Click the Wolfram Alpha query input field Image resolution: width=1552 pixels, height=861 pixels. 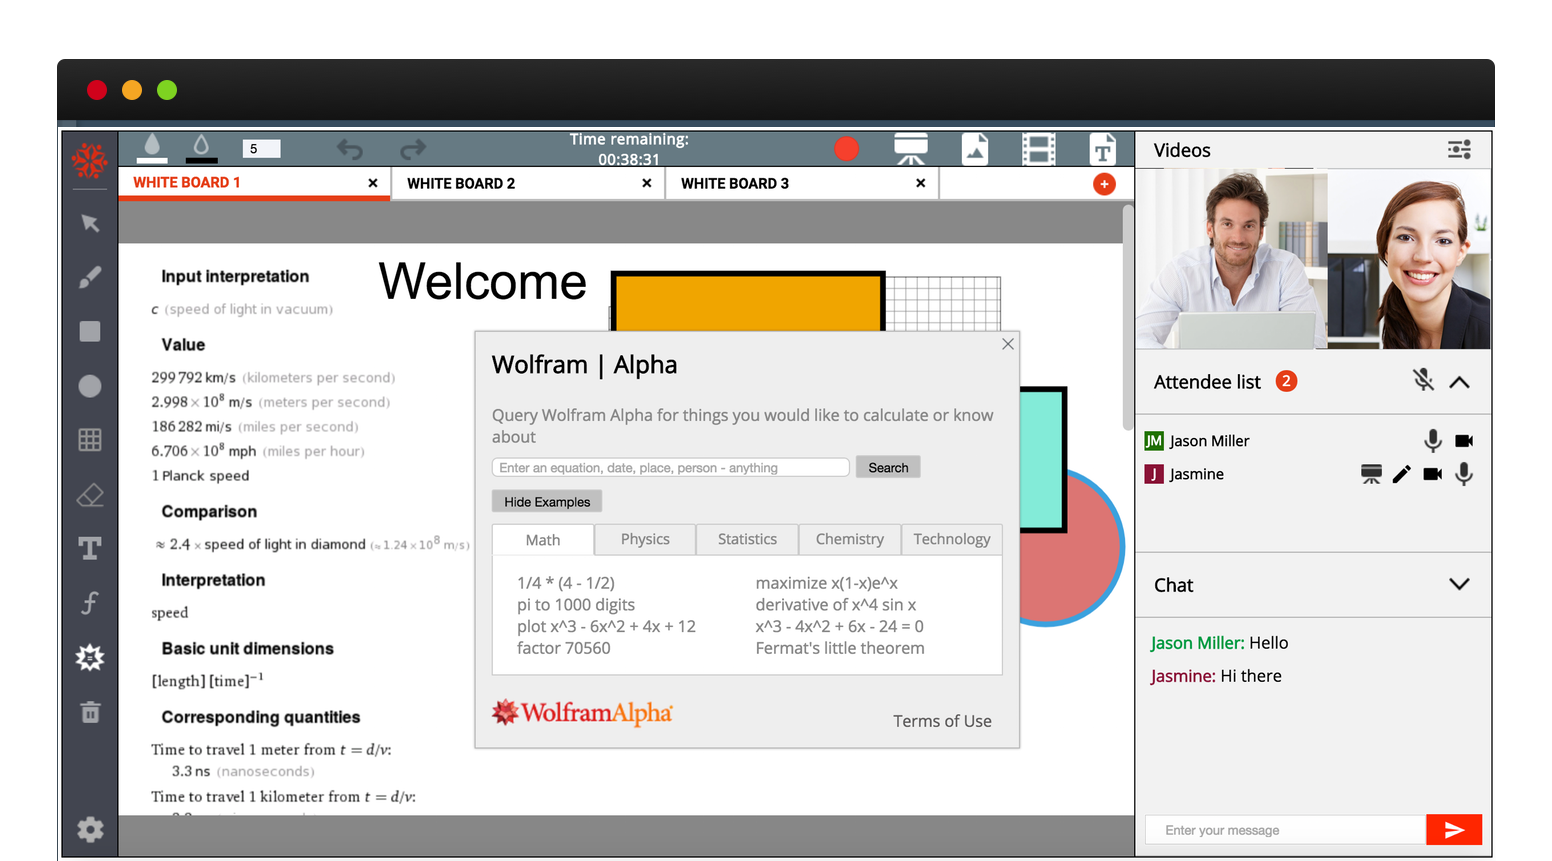670,468
